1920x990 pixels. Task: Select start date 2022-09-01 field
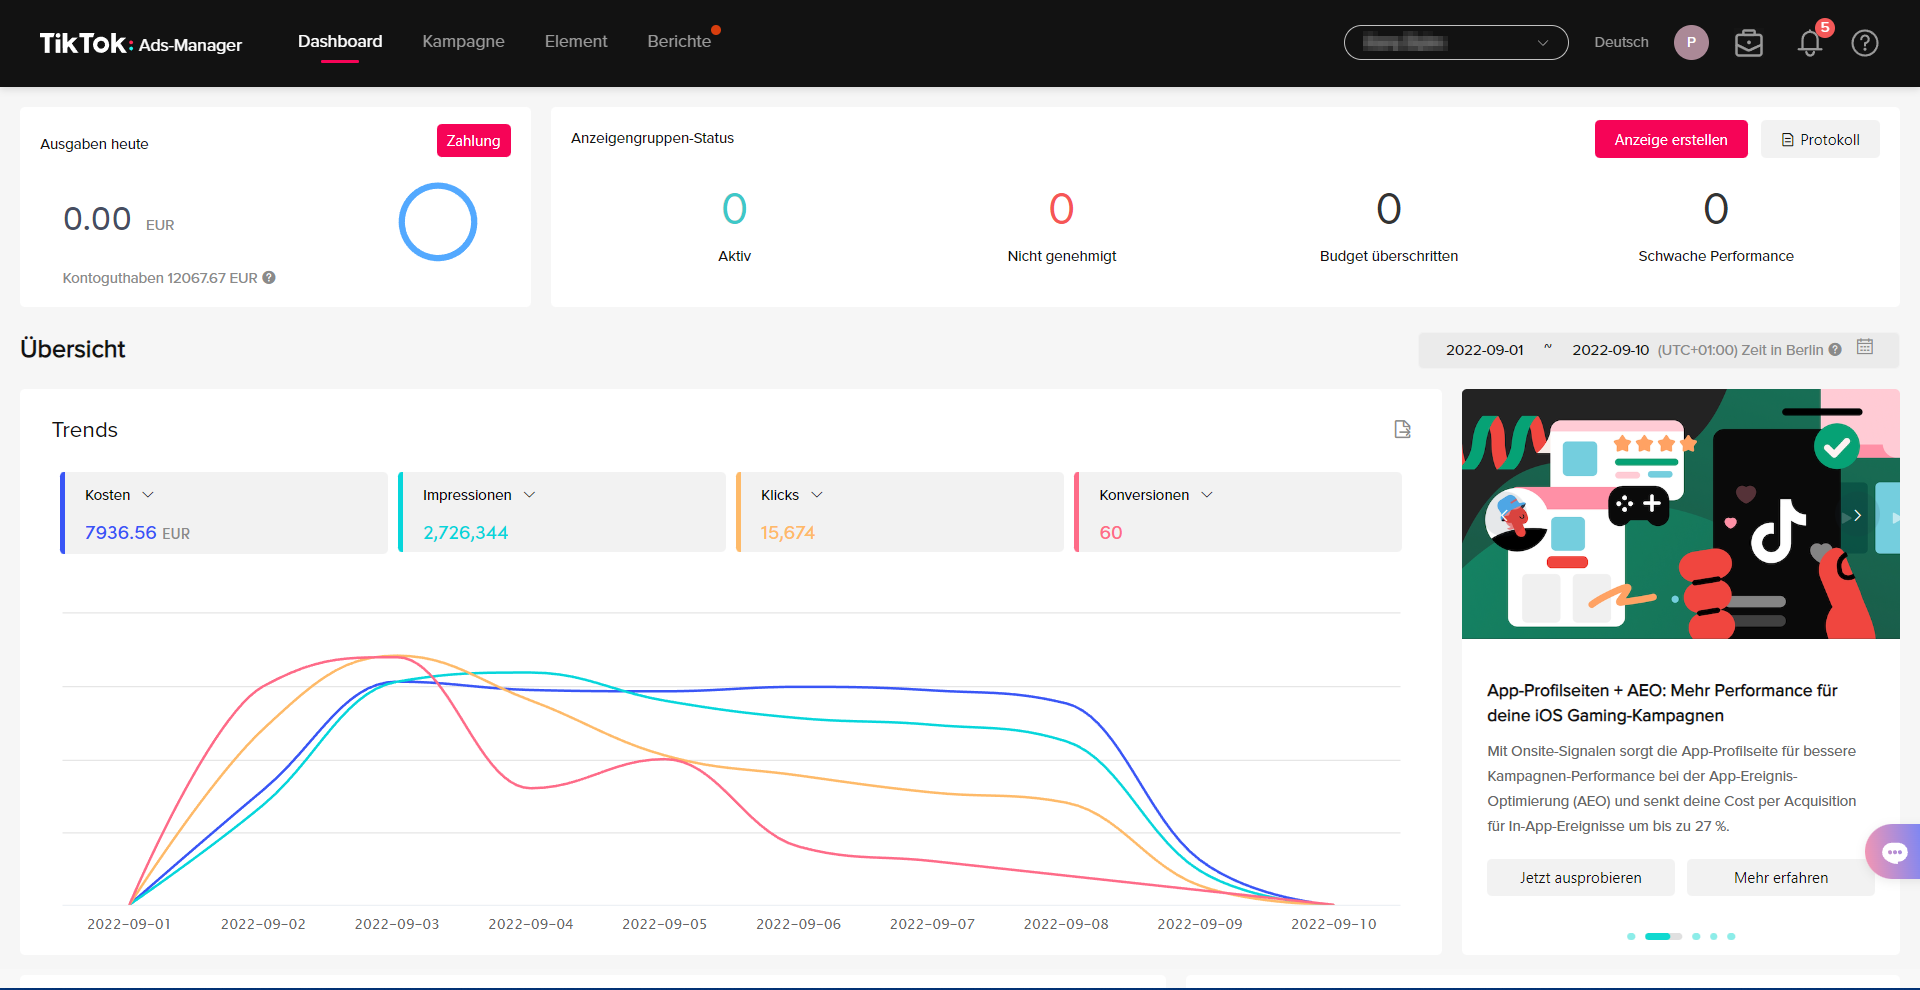[x=1485, y=350]
